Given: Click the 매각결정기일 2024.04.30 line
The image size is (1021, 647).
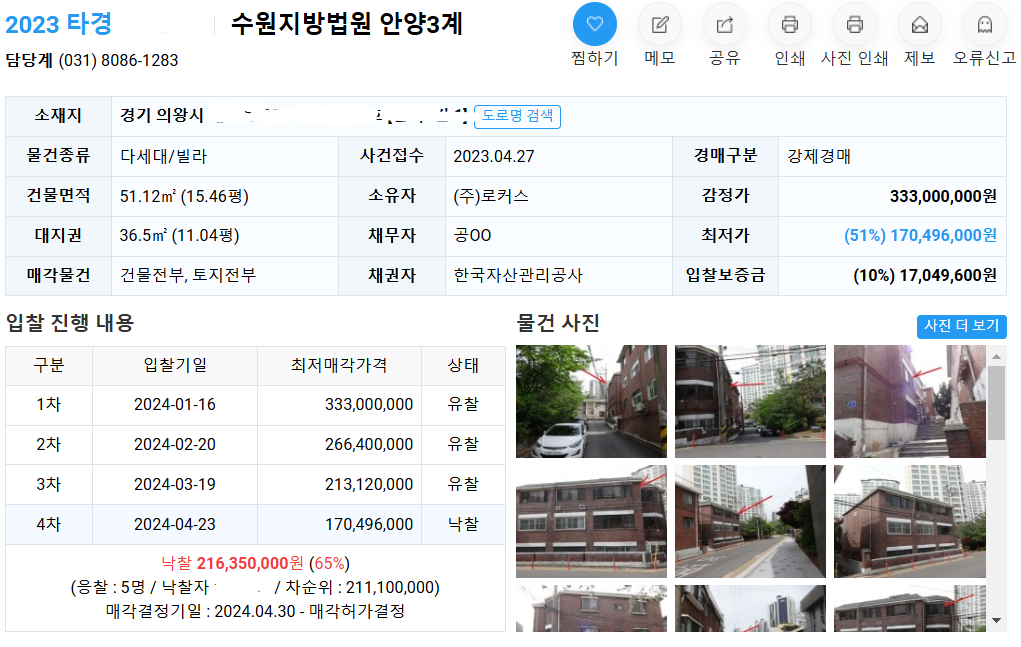Looking at the screenshot, I should click(255, 611).
